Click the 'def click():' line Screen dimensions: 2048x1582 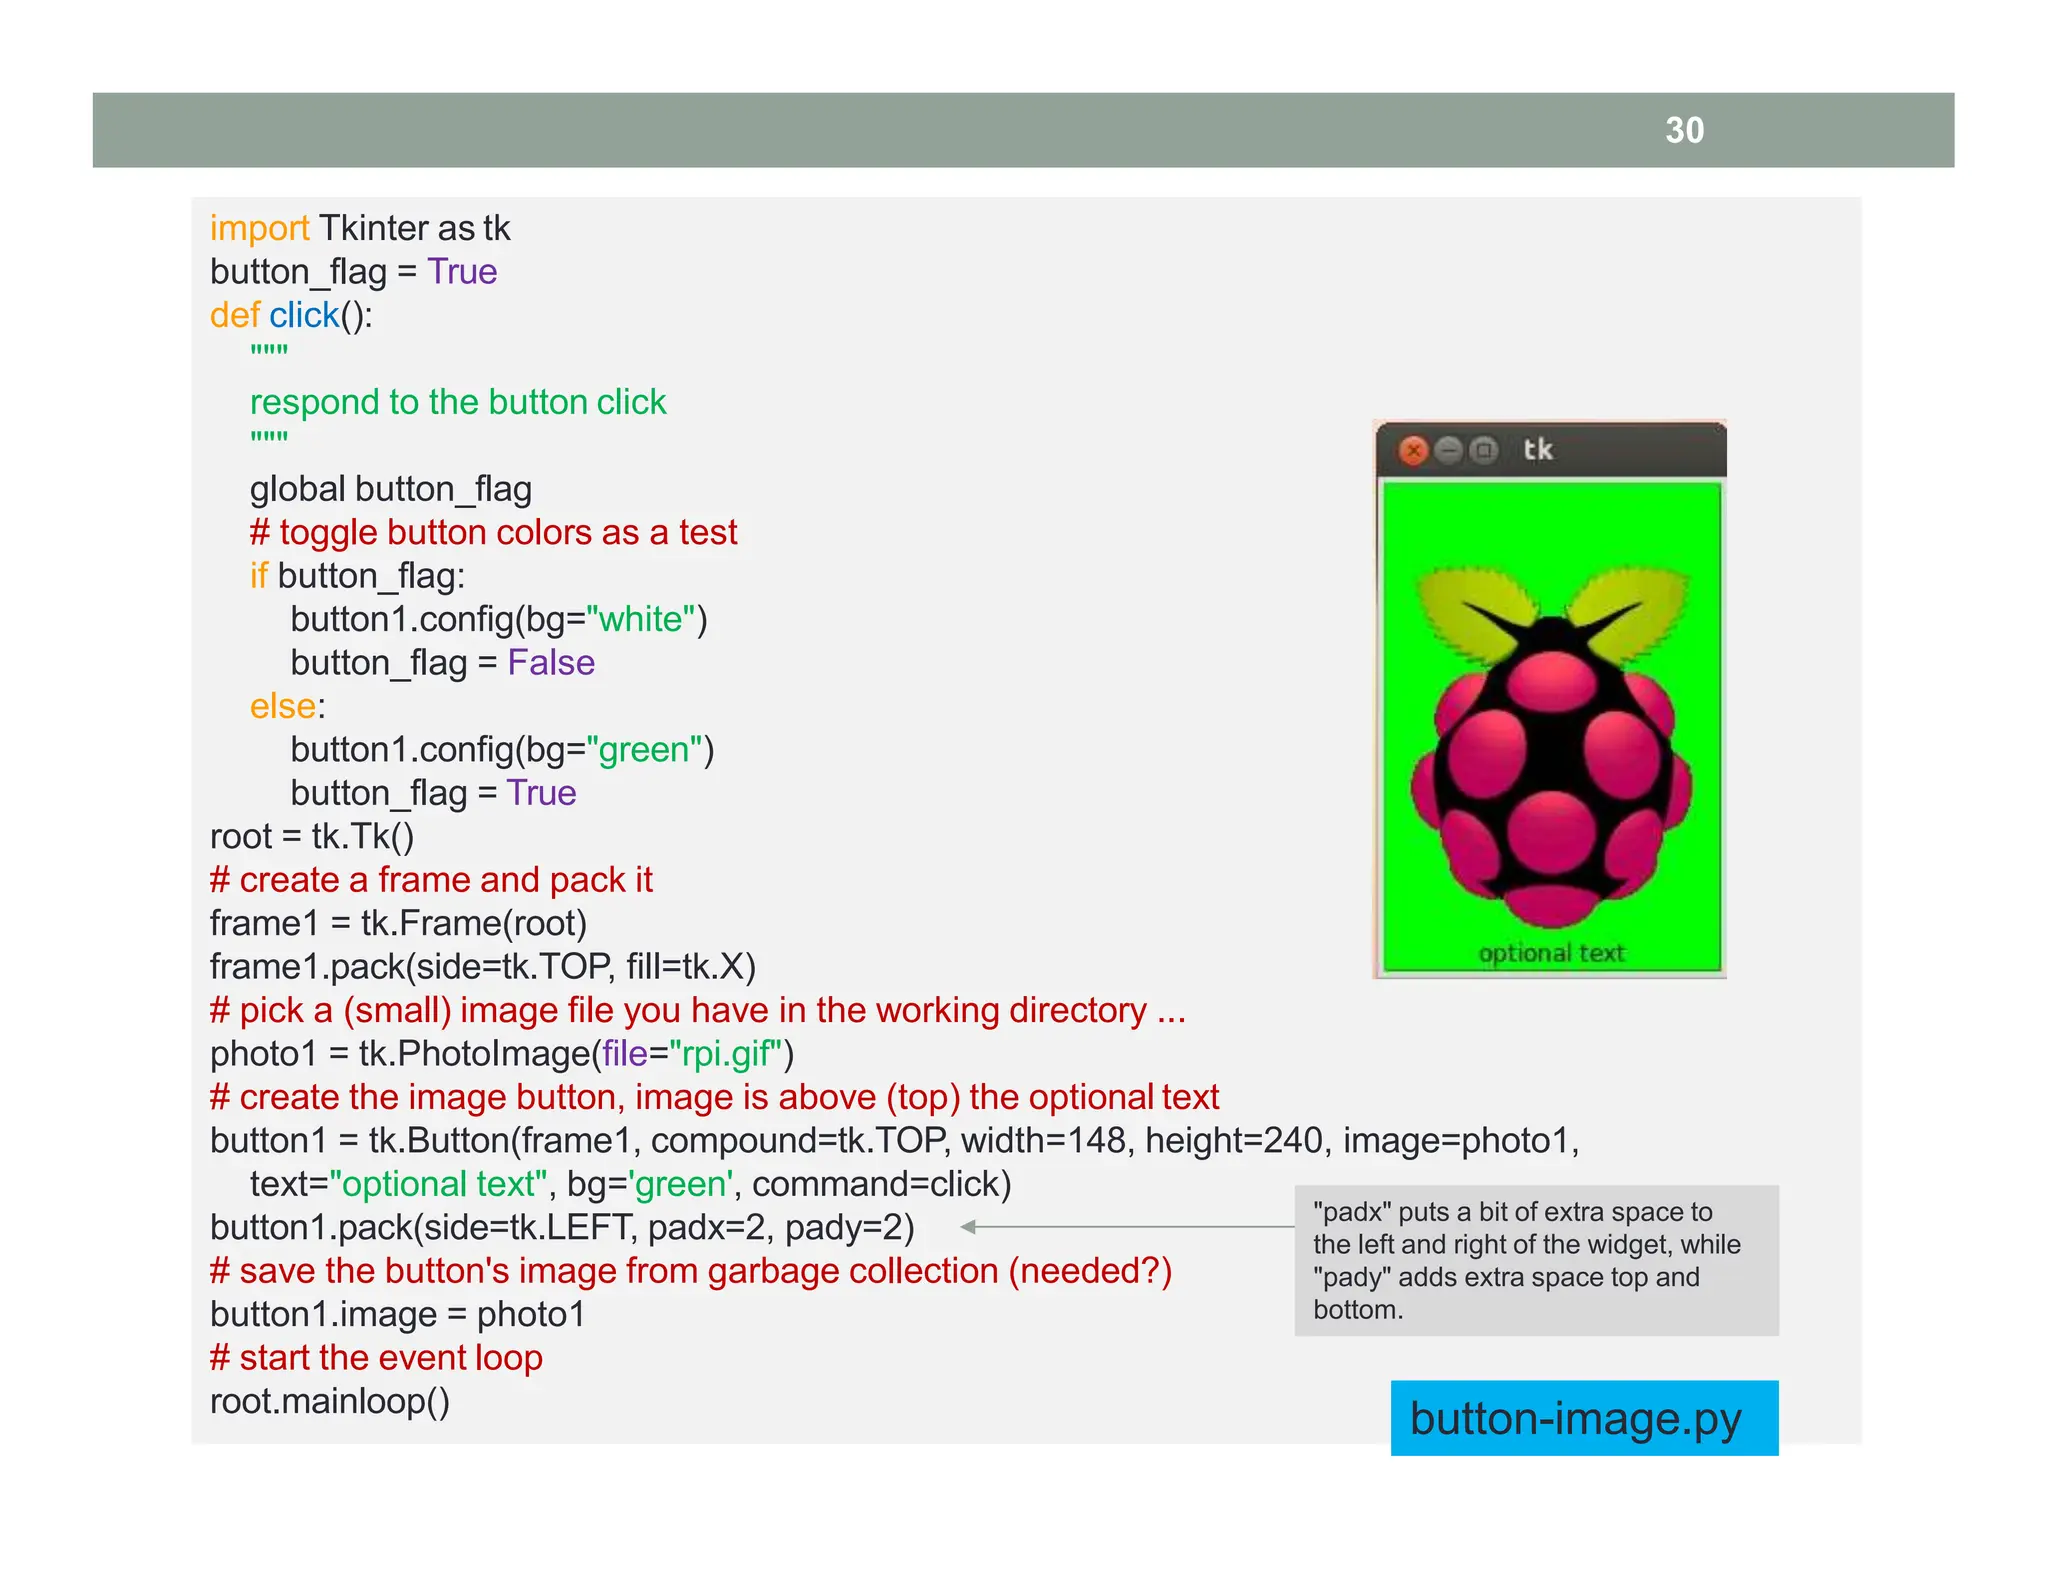coord(291,315)
